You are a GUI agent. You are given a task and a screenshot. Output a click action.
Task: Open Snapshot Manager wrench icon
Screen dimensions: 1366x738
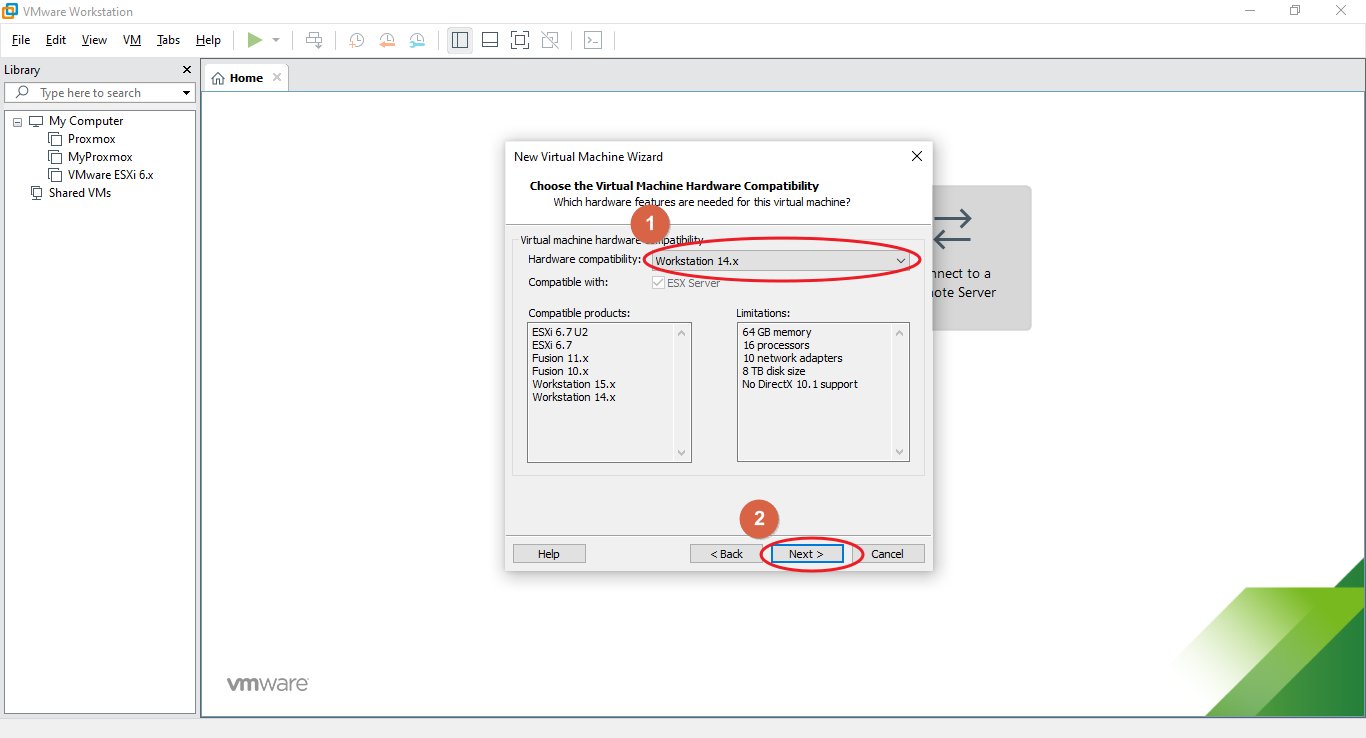pos(417,40)
